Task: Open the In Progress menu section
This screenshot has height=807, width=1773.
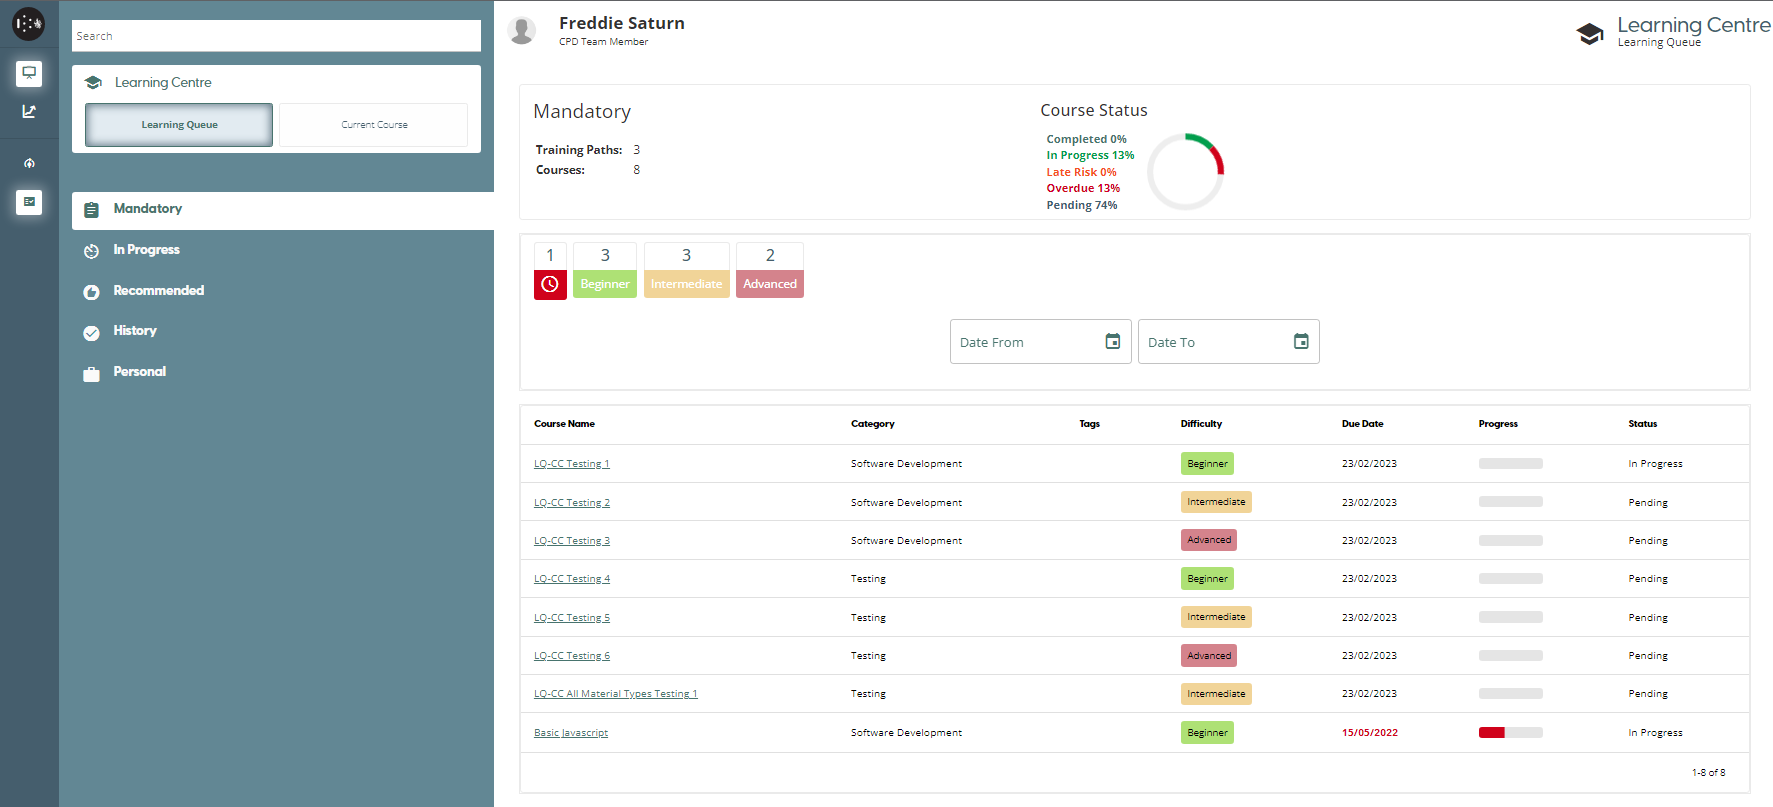Action: click(146, 250)
